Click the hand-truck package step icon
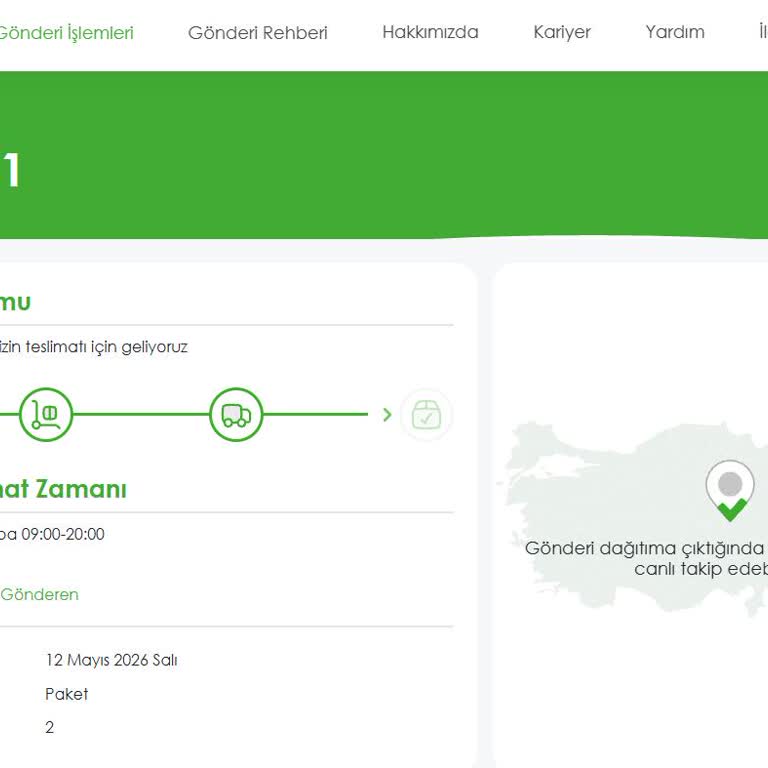This screenshot has height=768, width=768. pos(46,414)
